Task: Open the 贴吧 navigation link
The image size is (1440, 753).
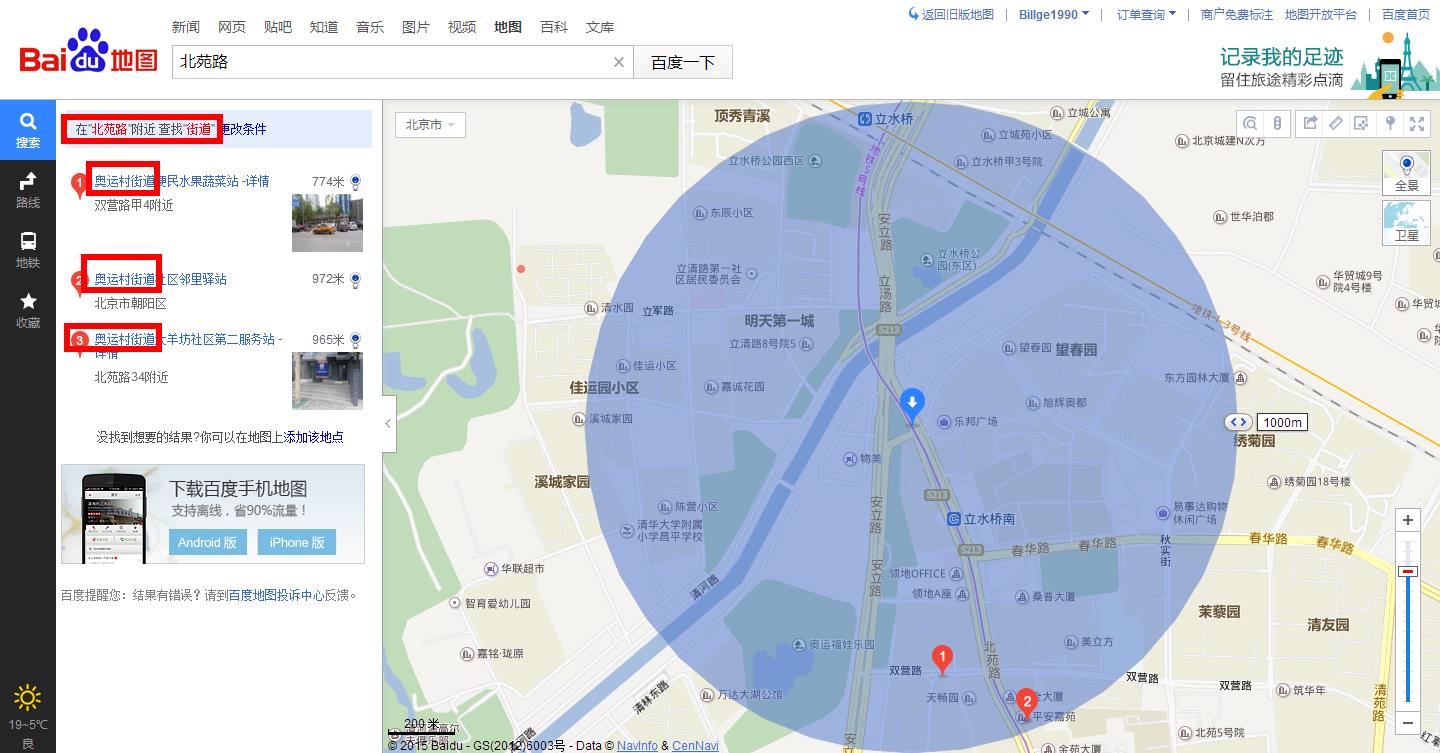Action: (278, 27)
